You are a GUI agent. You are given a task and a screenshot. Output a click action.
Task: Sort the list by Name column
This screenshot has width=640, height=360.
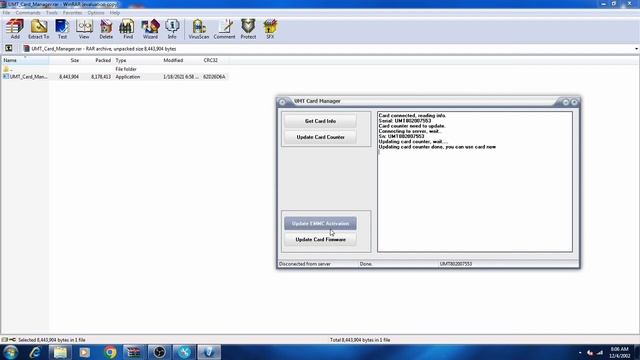coord(25,60)
